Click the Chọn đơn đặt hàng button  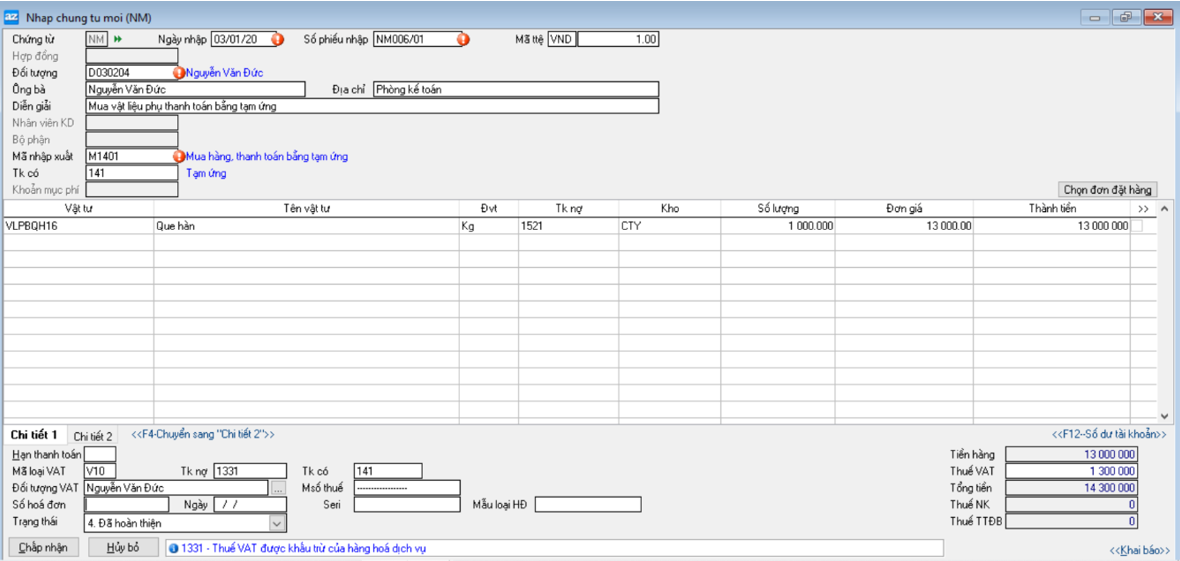(1107, 189)
